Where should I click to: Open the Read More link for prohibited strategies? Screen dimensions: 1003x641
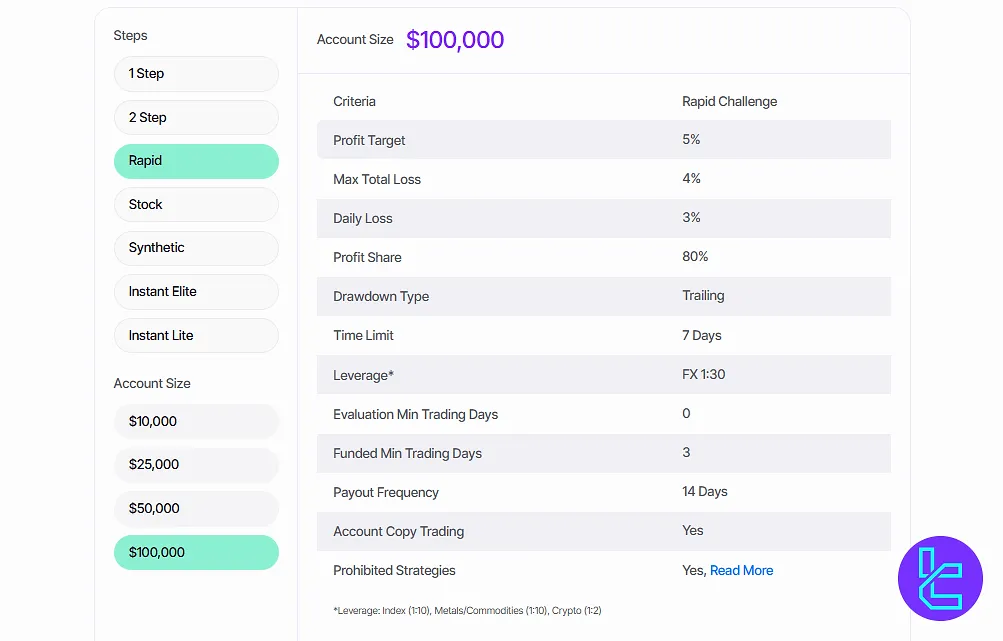(x=741, y=570)
